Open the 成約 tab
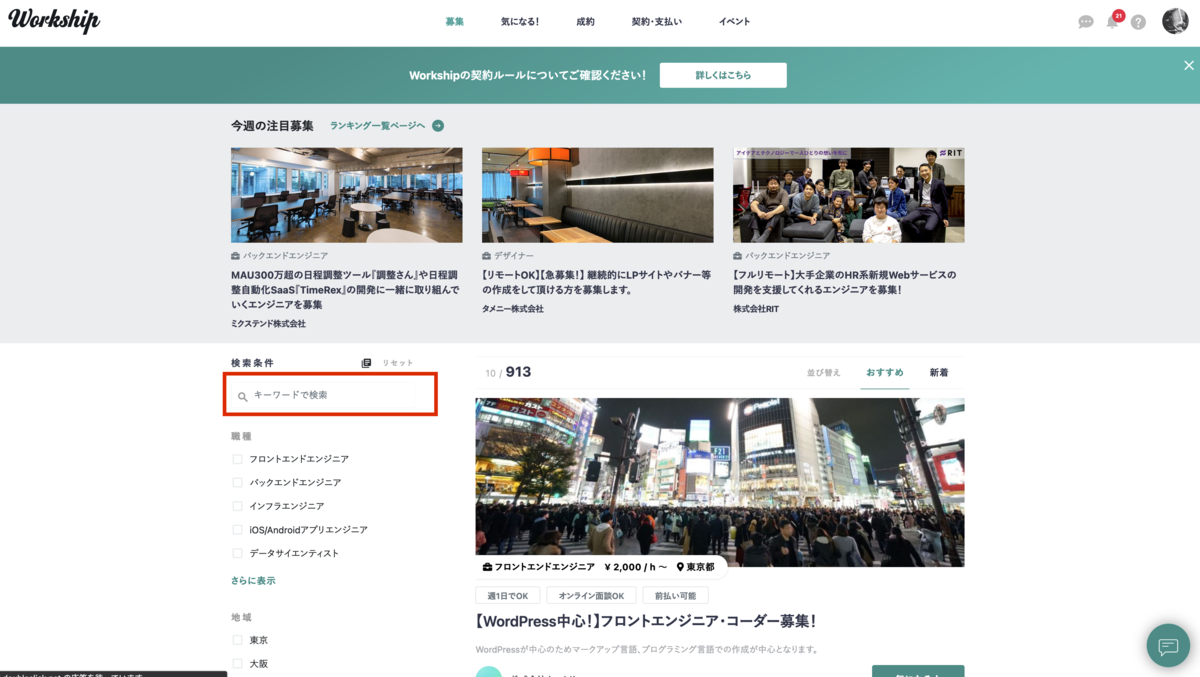This screenshot has height=677, width=1200. [x=585, y=21]
